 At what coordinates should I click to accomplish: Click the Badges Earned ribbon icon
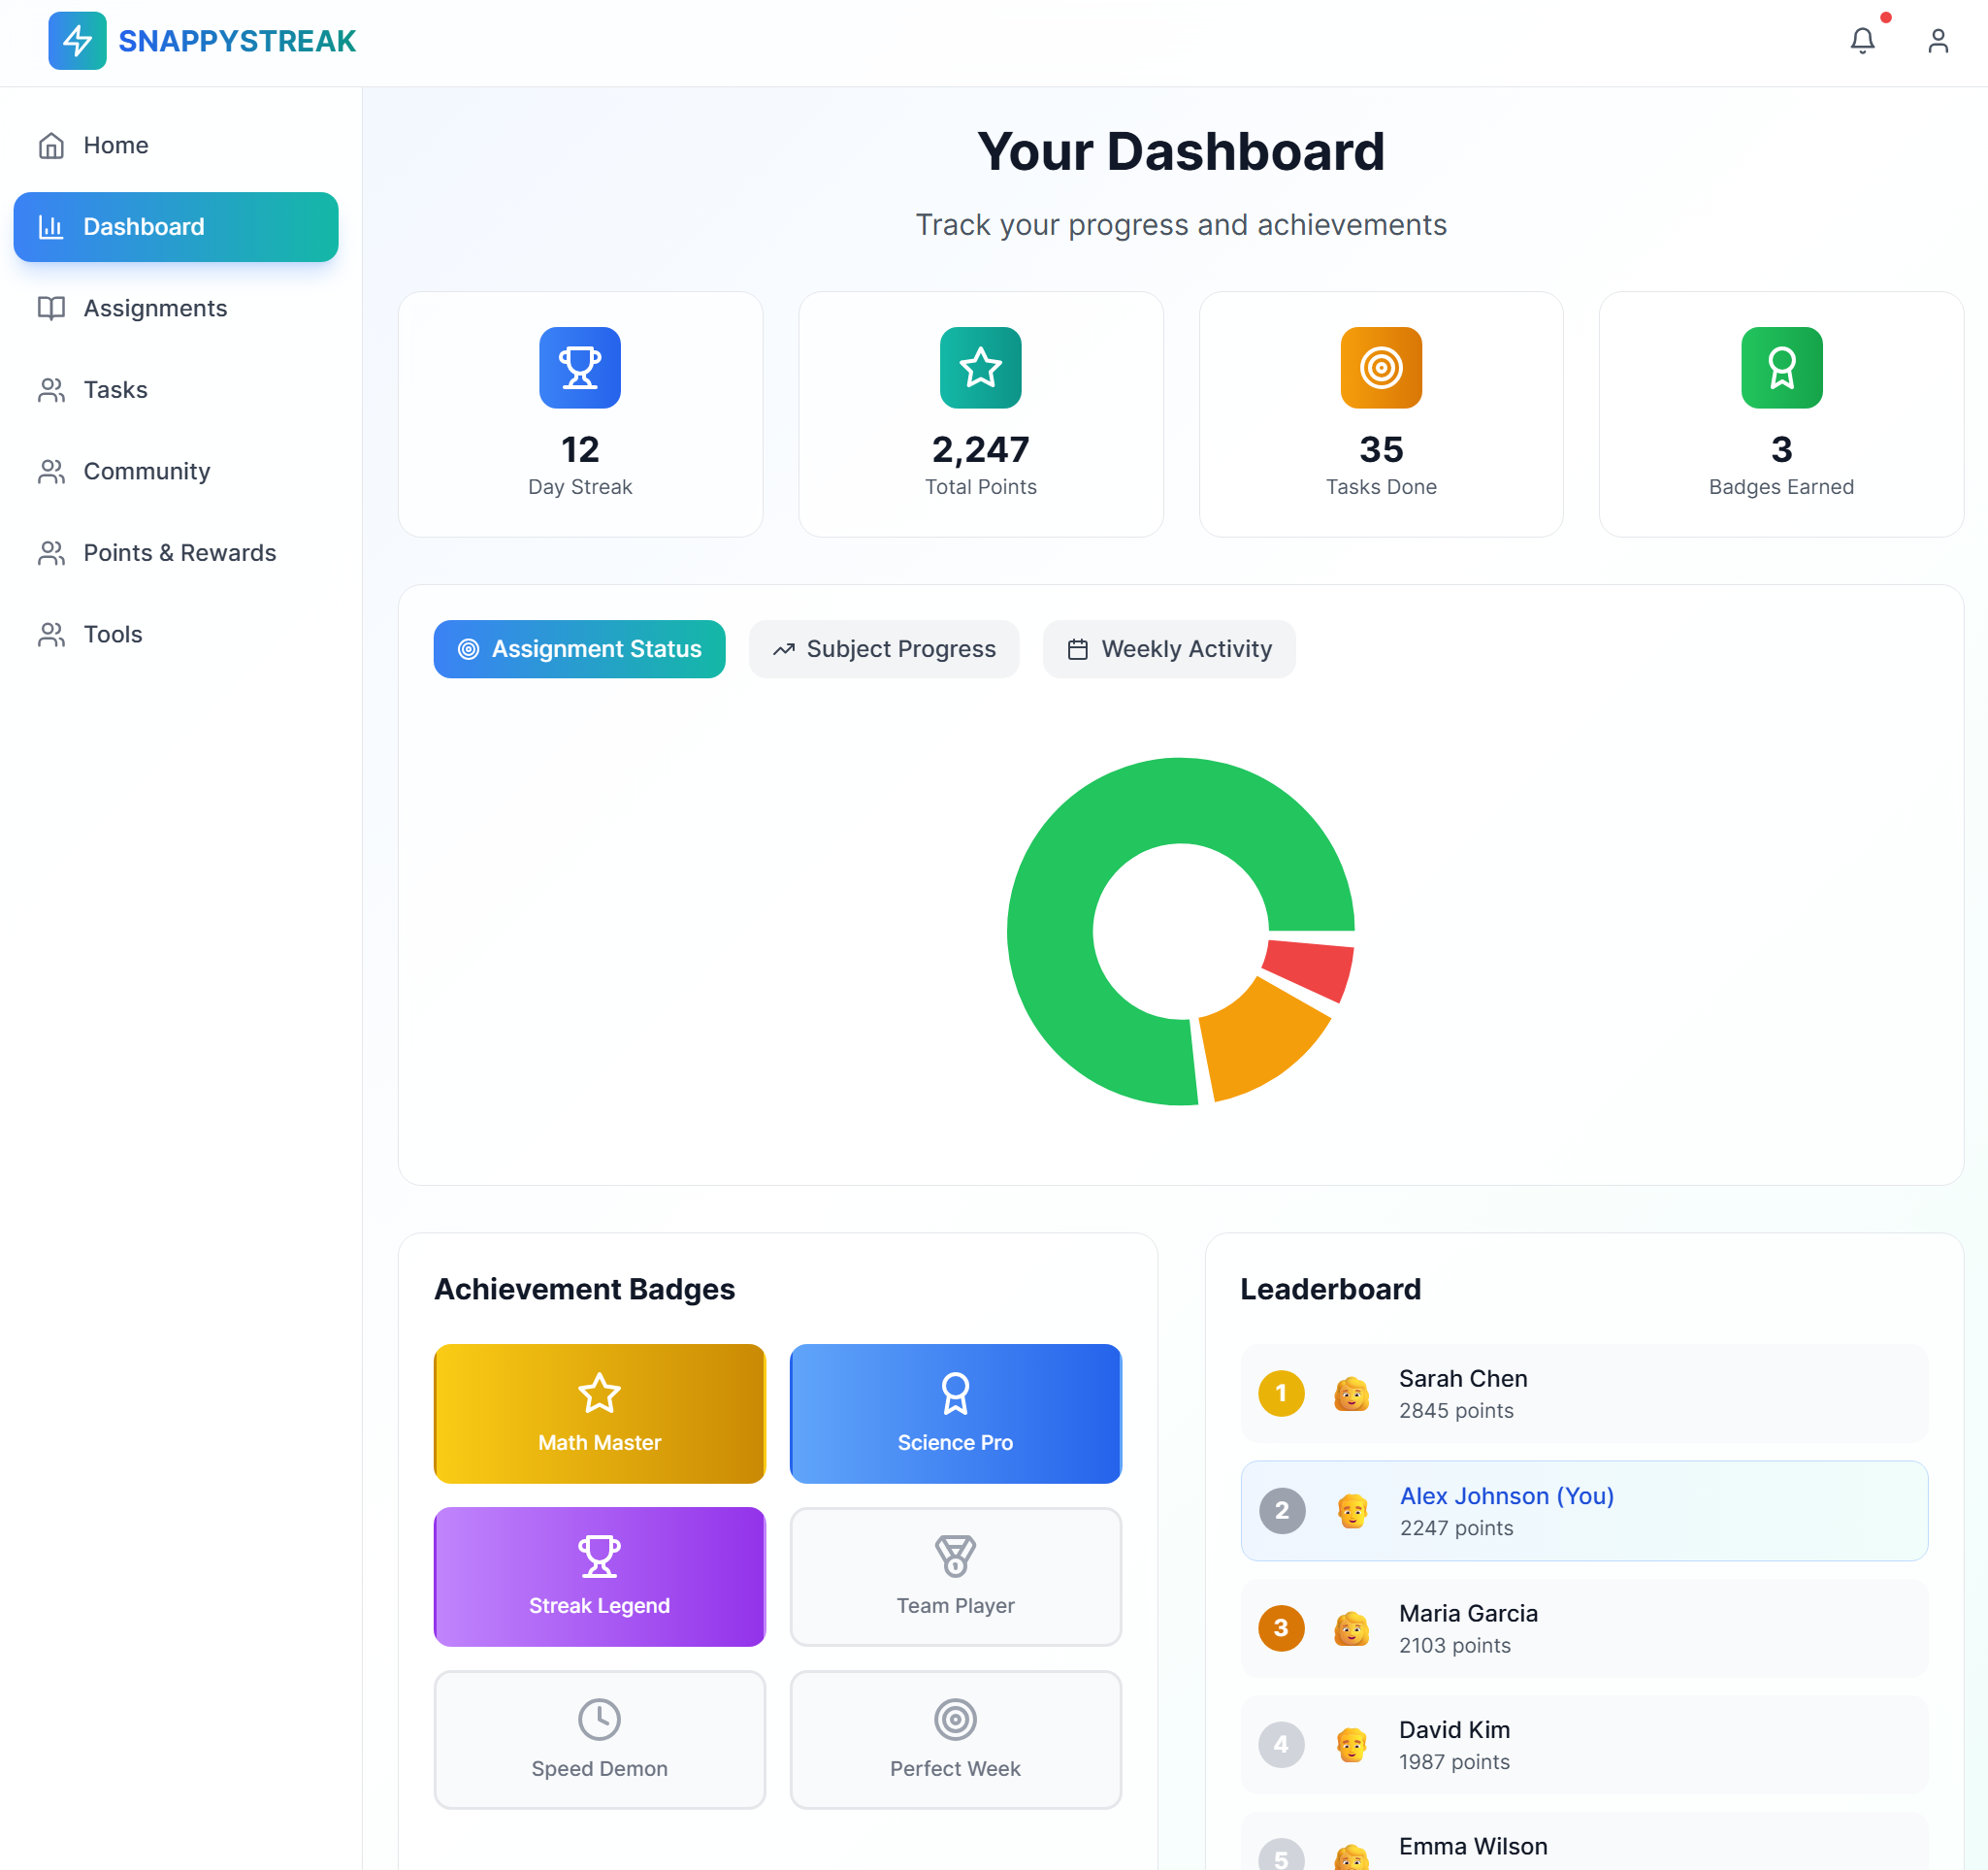(x=1781, y=367)
